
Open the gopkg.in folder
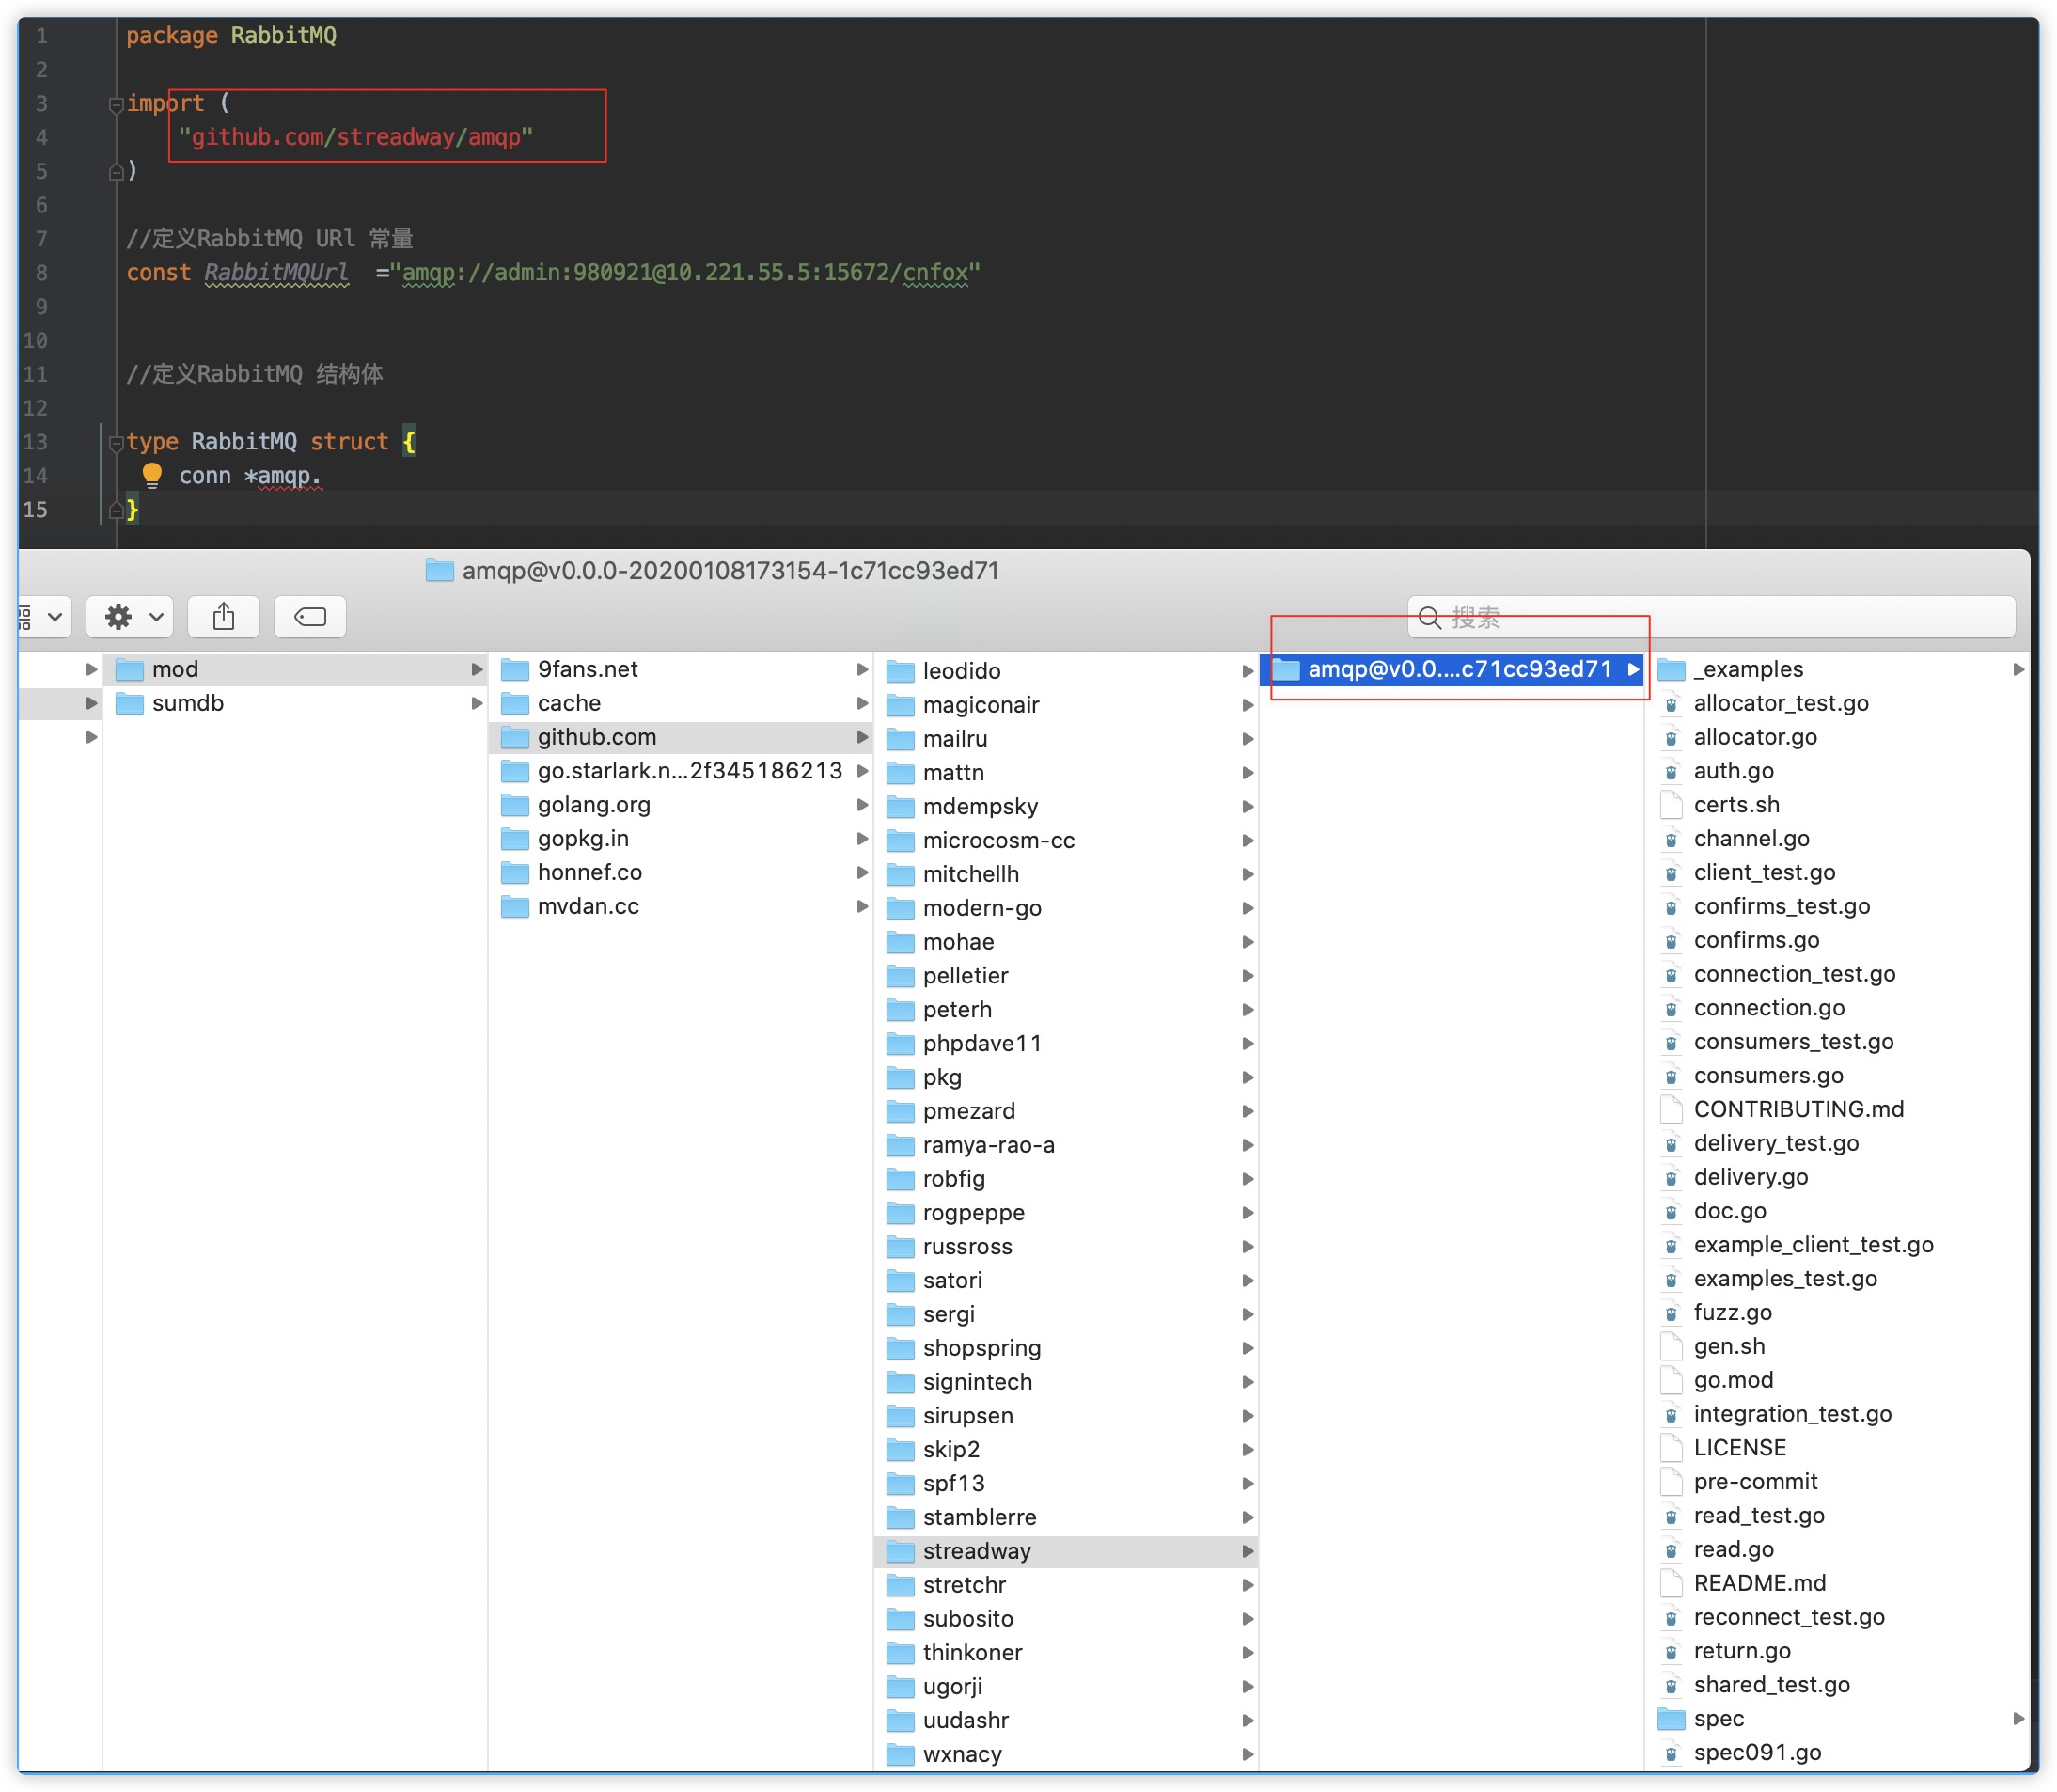(681, 839)
